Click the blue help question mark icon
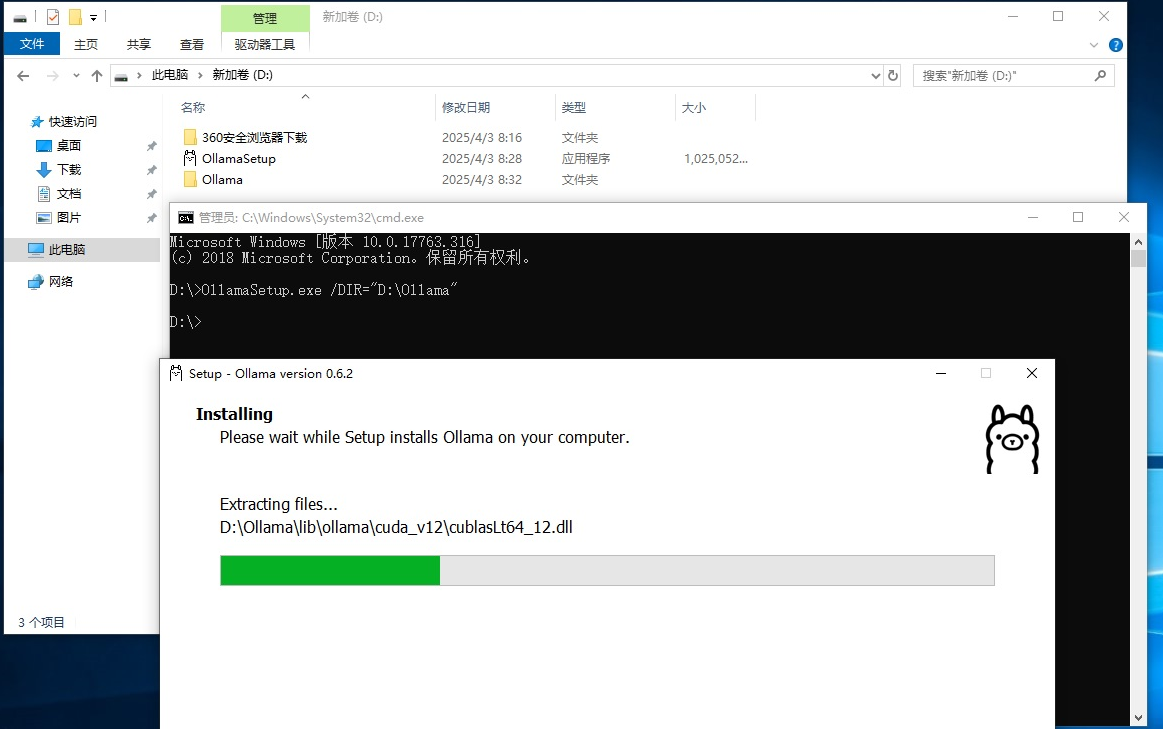 point(1116,45)
